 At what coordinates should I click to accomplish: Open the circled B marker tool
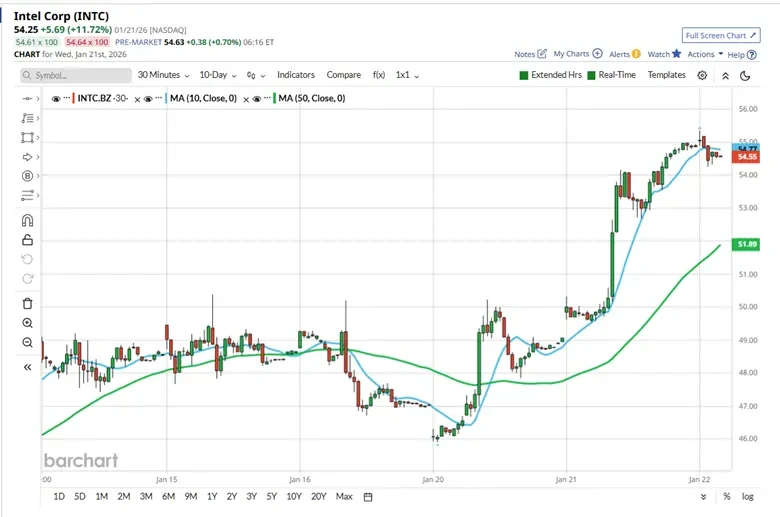27,176
